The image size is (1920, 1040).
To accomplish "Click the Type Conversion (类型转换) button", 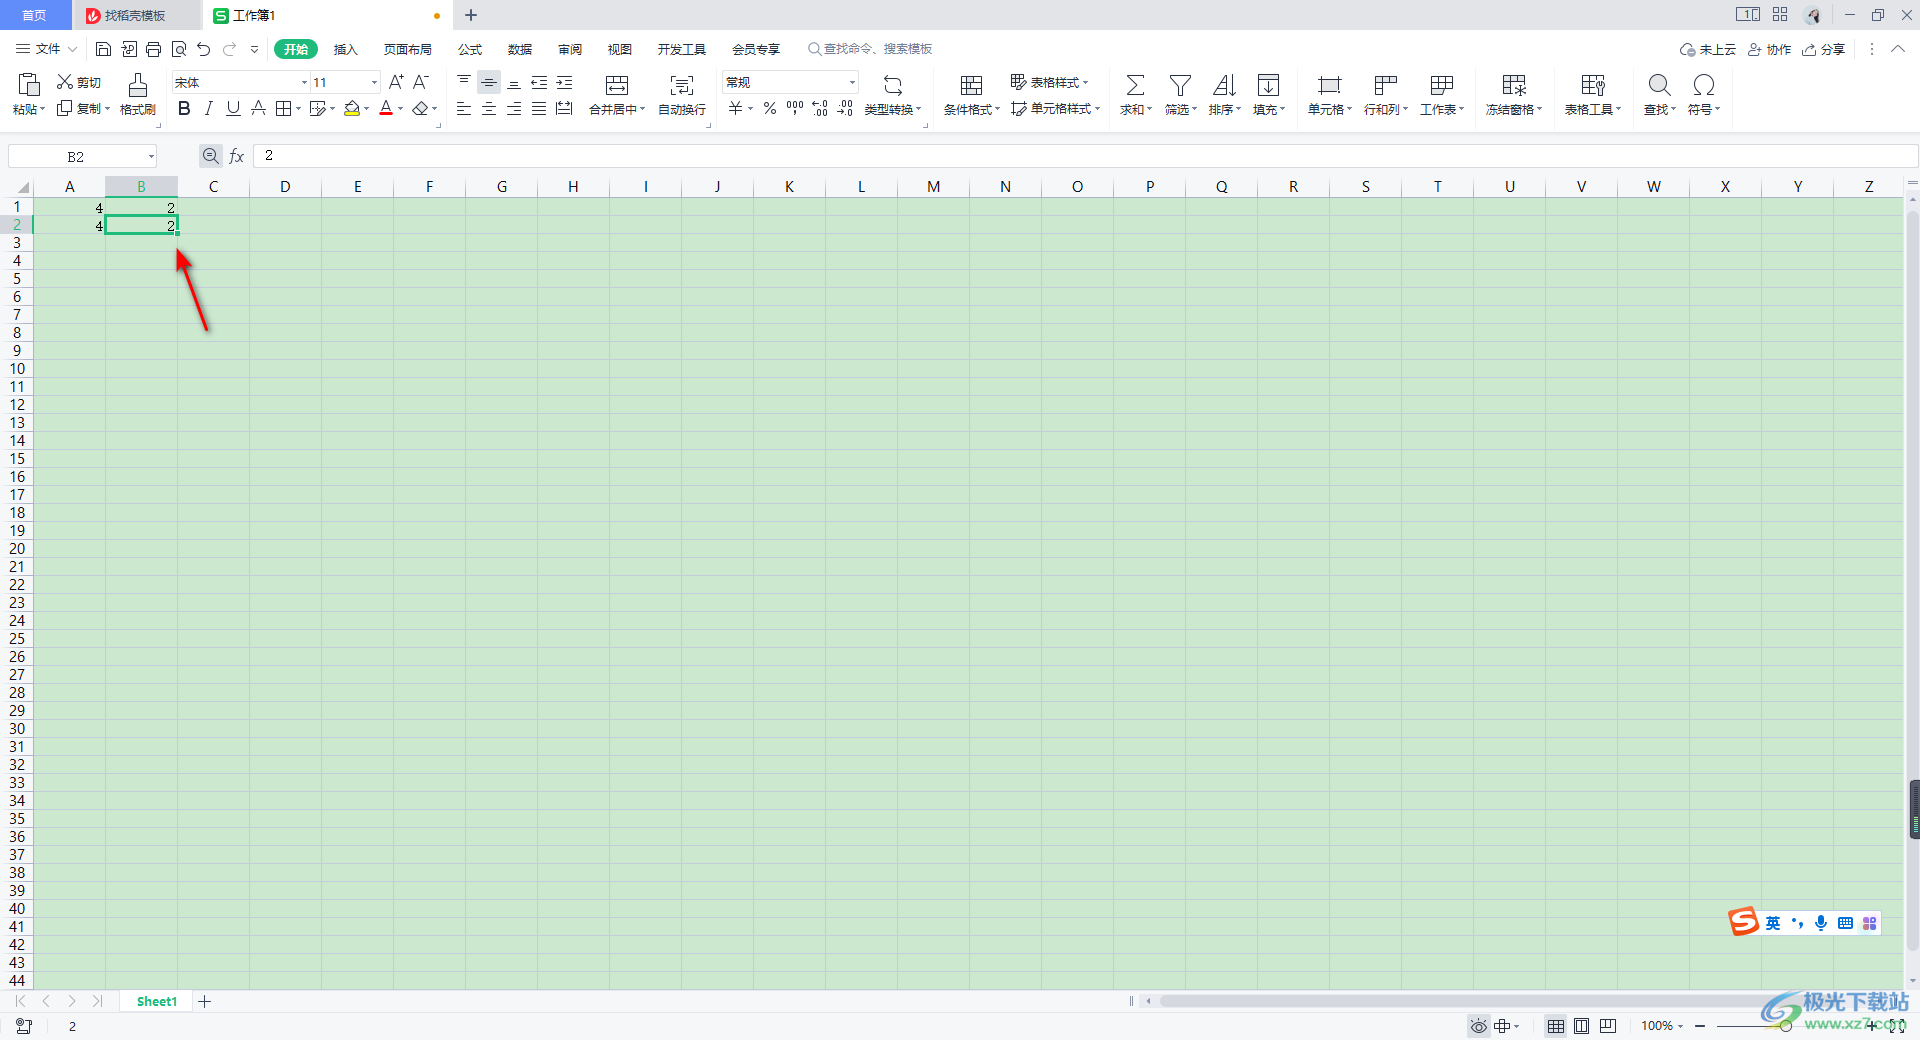I will [x=893, y=94].
